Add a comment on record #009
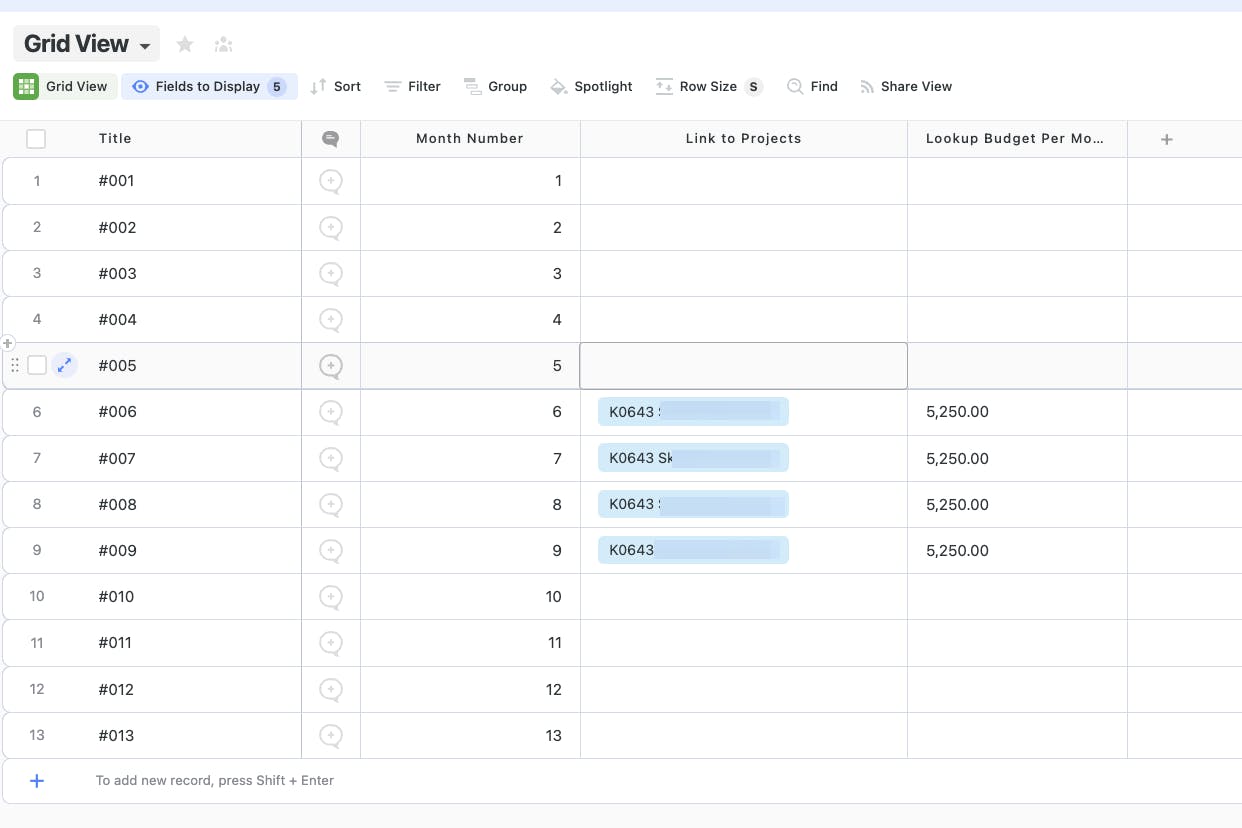The image size is (1242, 828). point(331,551)
